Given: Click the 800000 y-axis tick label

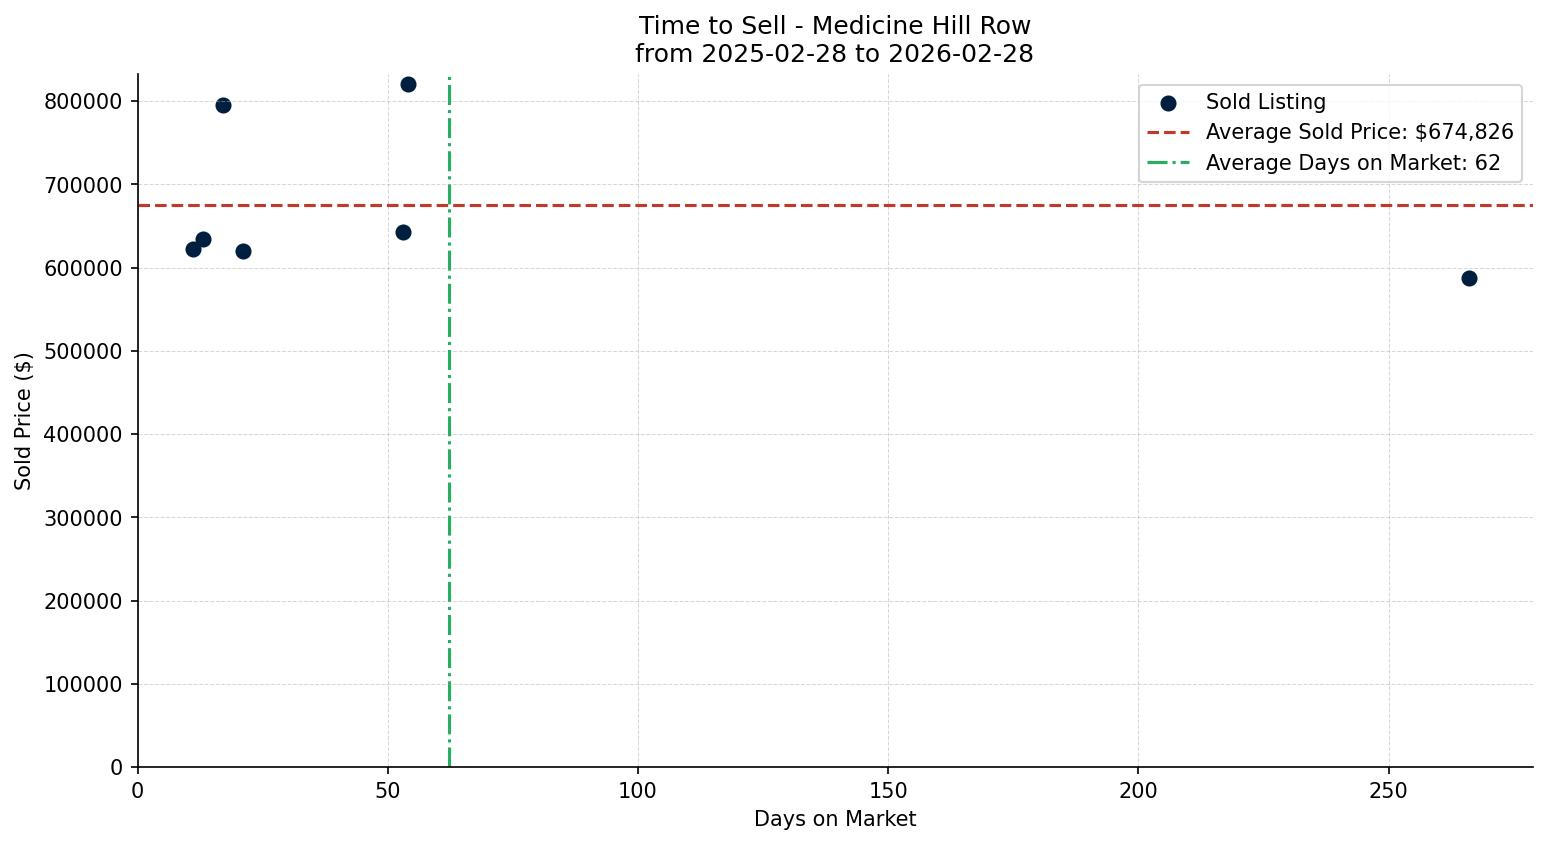Looking at the screenshot, I should [83, 101].
